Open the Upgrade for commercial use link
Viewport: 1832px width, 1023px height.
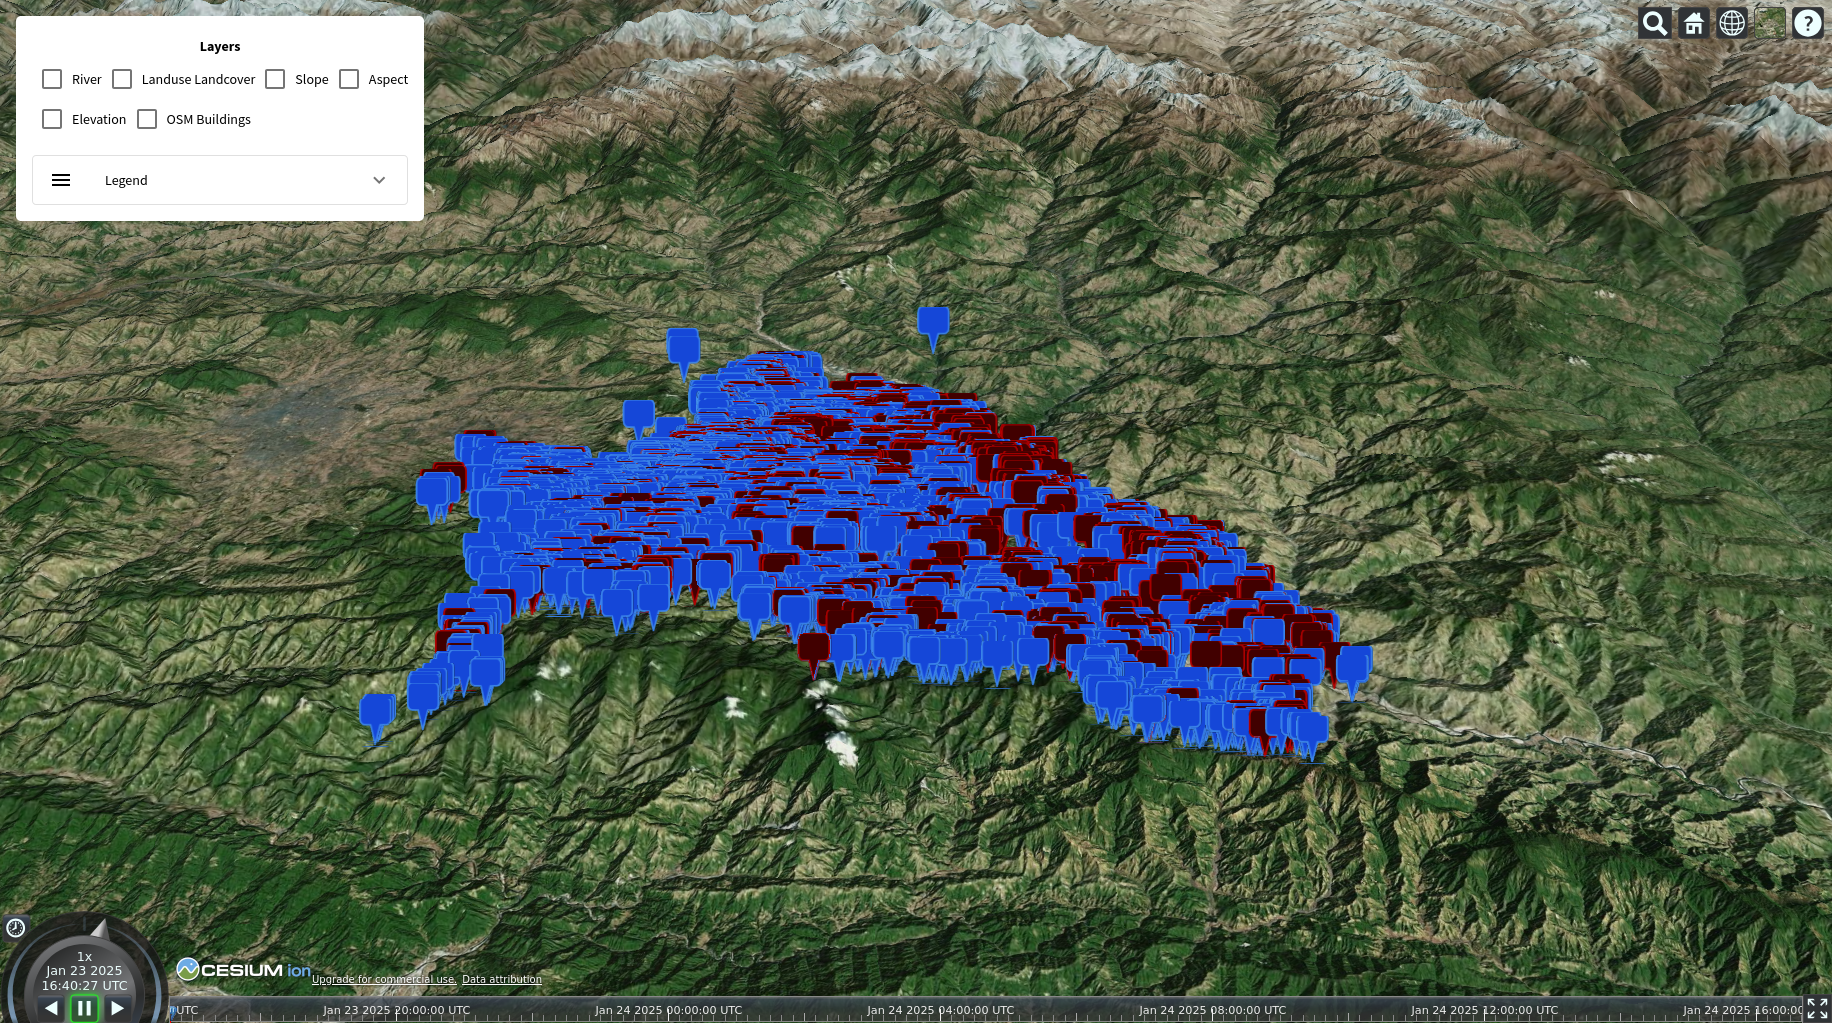coord(384,979)
